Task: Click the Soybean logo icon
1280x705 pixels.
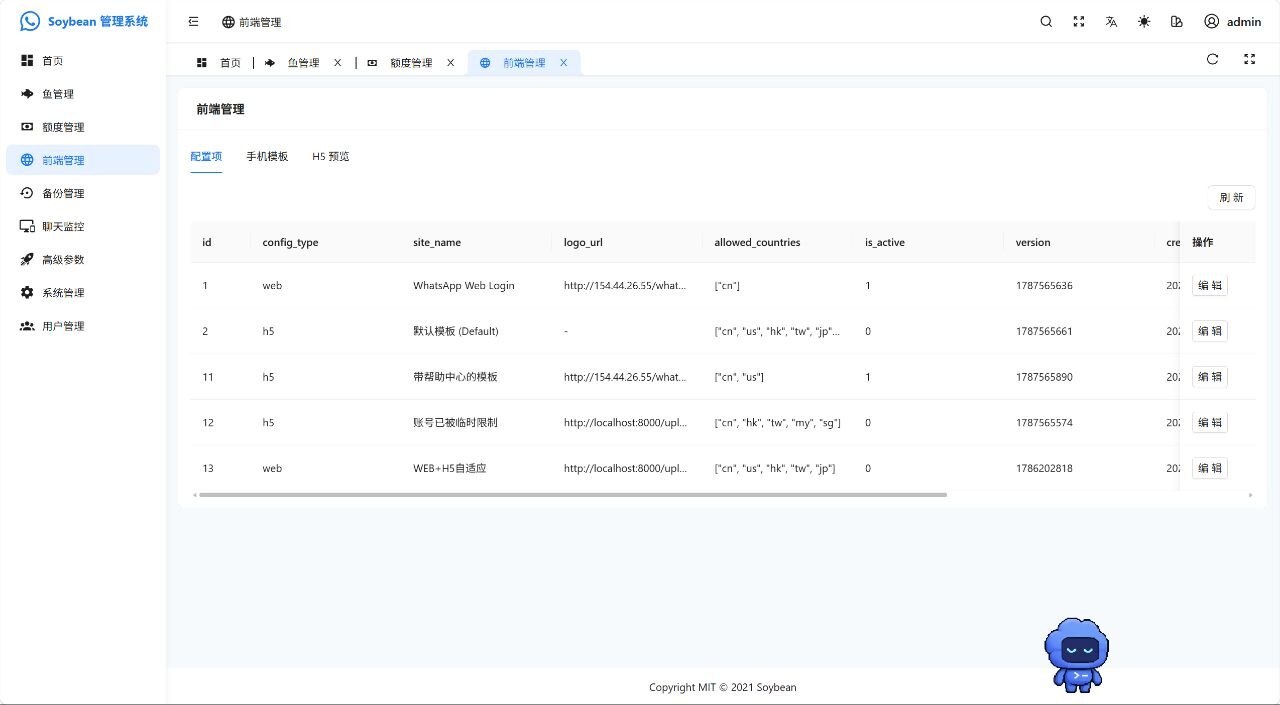Action: (x=30, y=21)
